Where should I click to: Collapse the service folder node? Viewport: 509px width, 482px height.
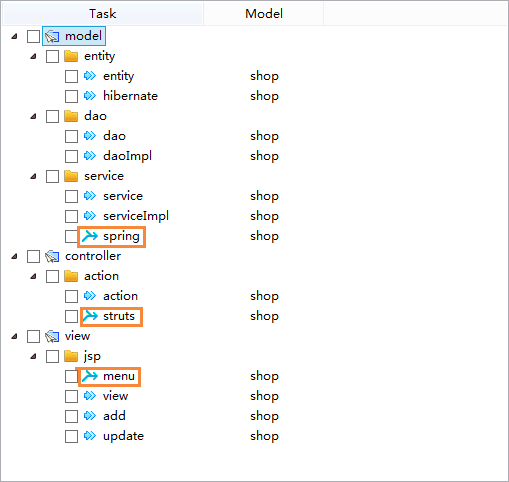click(33, 176)
